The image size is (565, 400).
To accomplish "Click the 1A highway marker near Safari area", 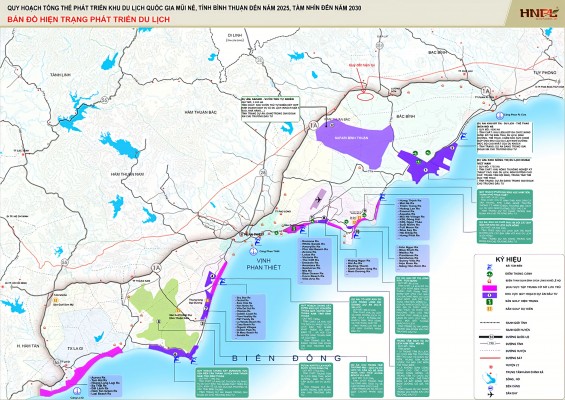I will [313, 125].
